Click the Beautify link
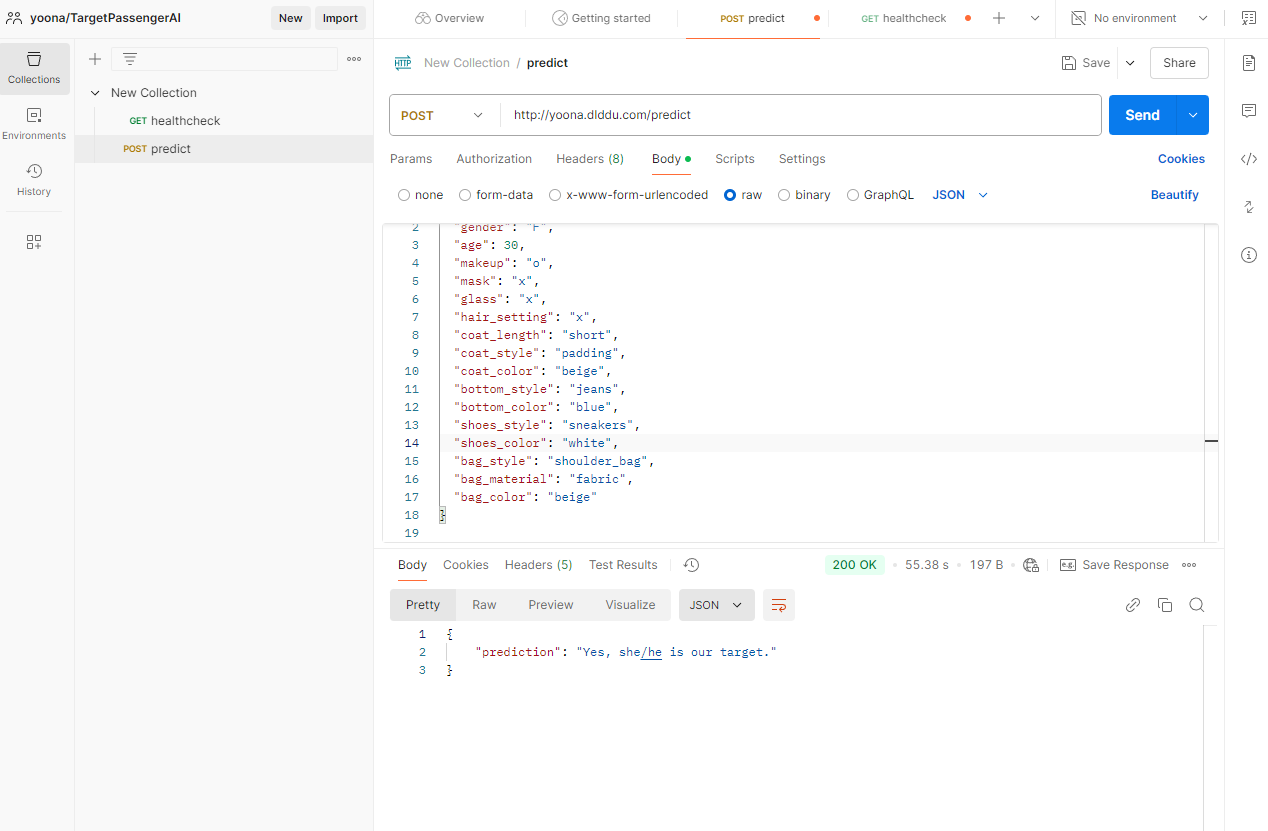 click(1175, 195)
